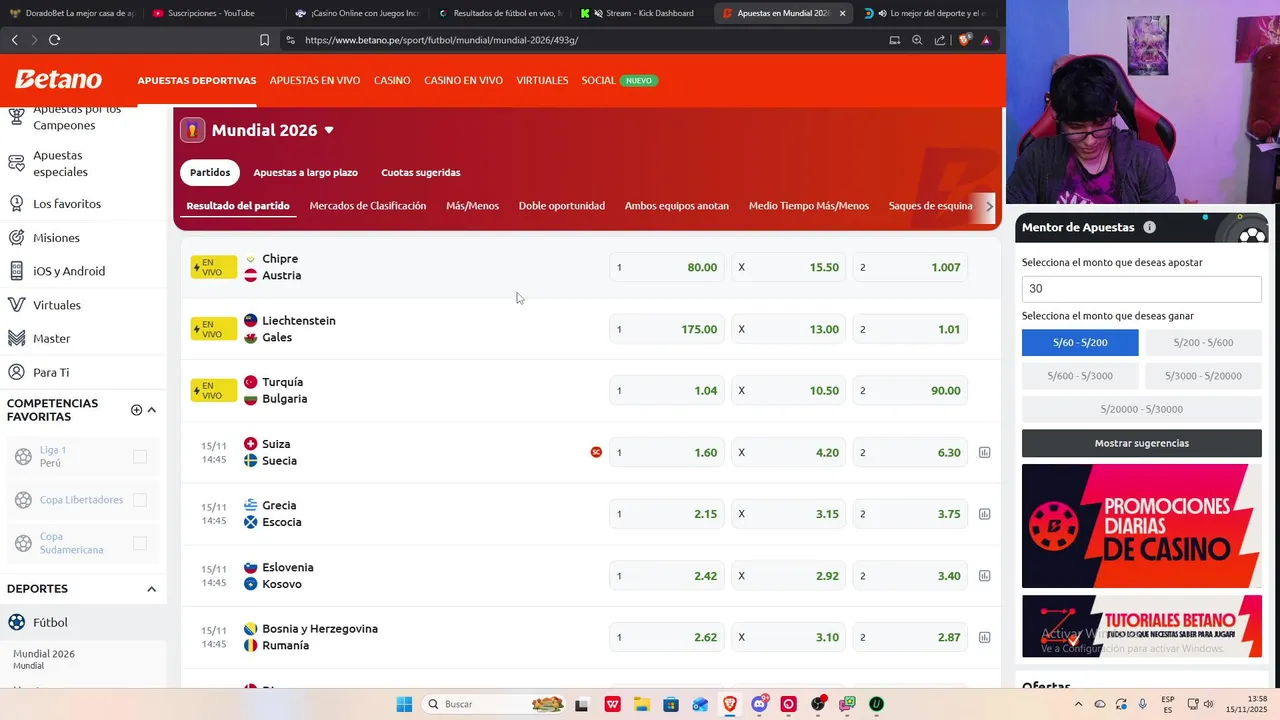This screenshot has height=720, width=1280.
Task: Open Los favoritos in the sidebar
Action: pyautogui.click(x=66, y=204)
